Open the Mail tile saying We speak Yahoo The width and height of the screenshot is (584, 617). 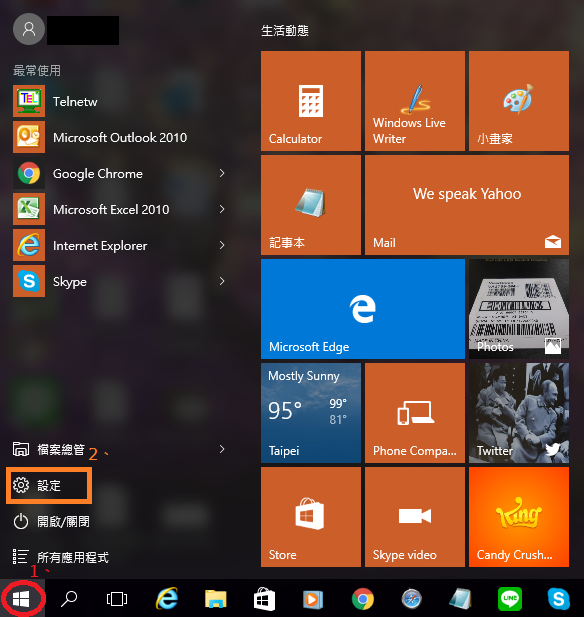[x=467, y=205]
